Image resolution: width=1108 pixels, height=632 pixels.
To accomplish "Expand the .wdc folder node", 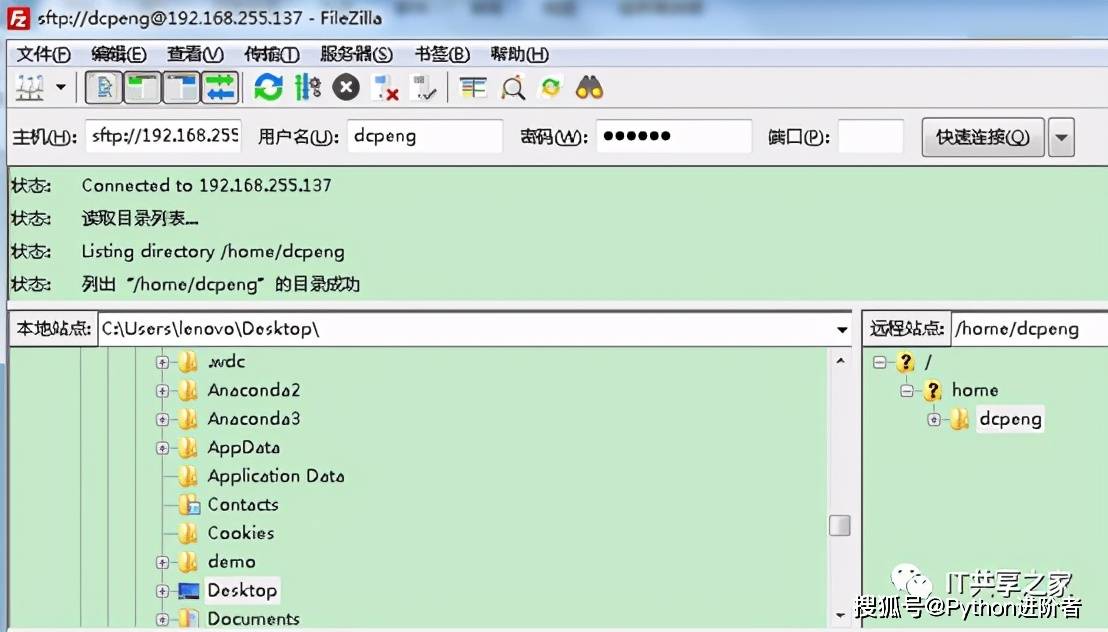I will tap(163, 363).
